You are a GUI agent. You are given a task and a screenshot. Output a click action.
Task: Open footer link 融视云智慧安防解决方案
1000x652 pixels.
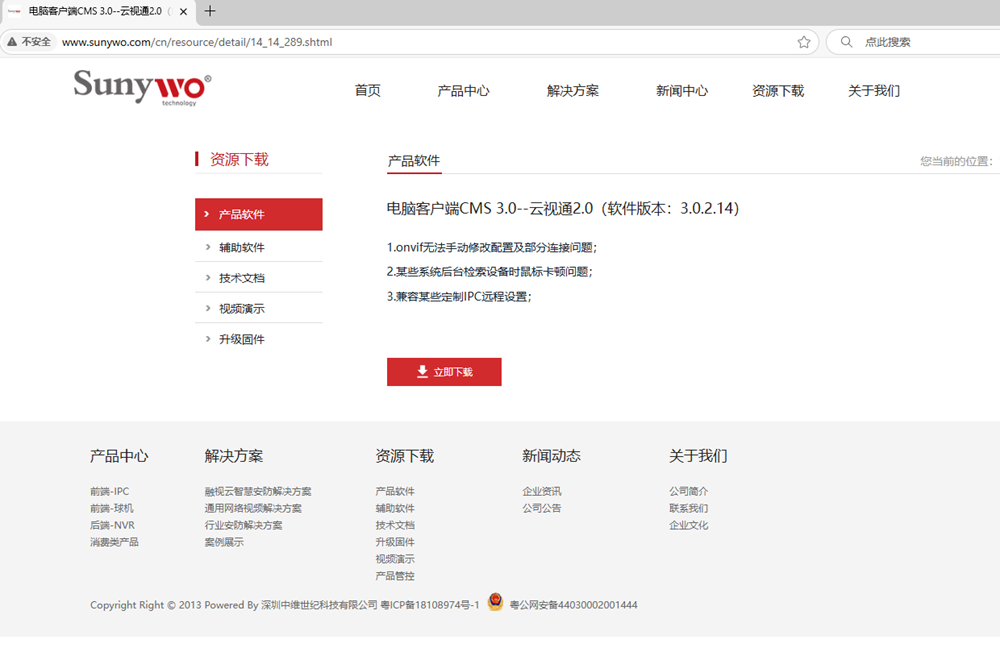point(258,491)
